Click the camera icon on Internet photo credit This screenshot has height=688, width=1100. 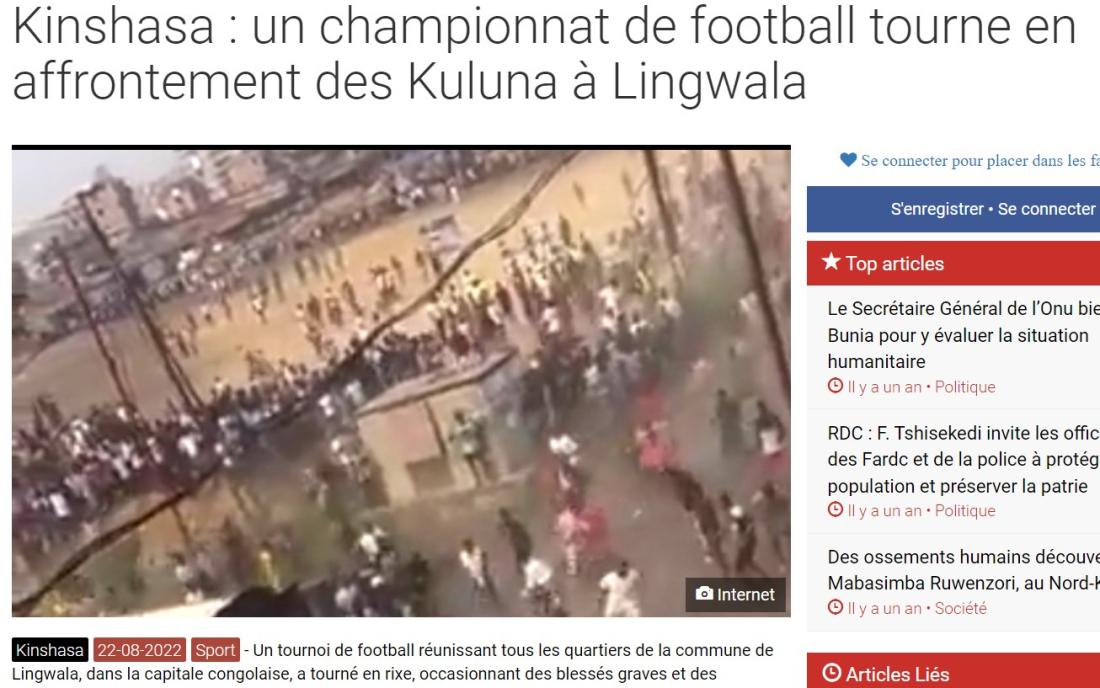point(704,594)
